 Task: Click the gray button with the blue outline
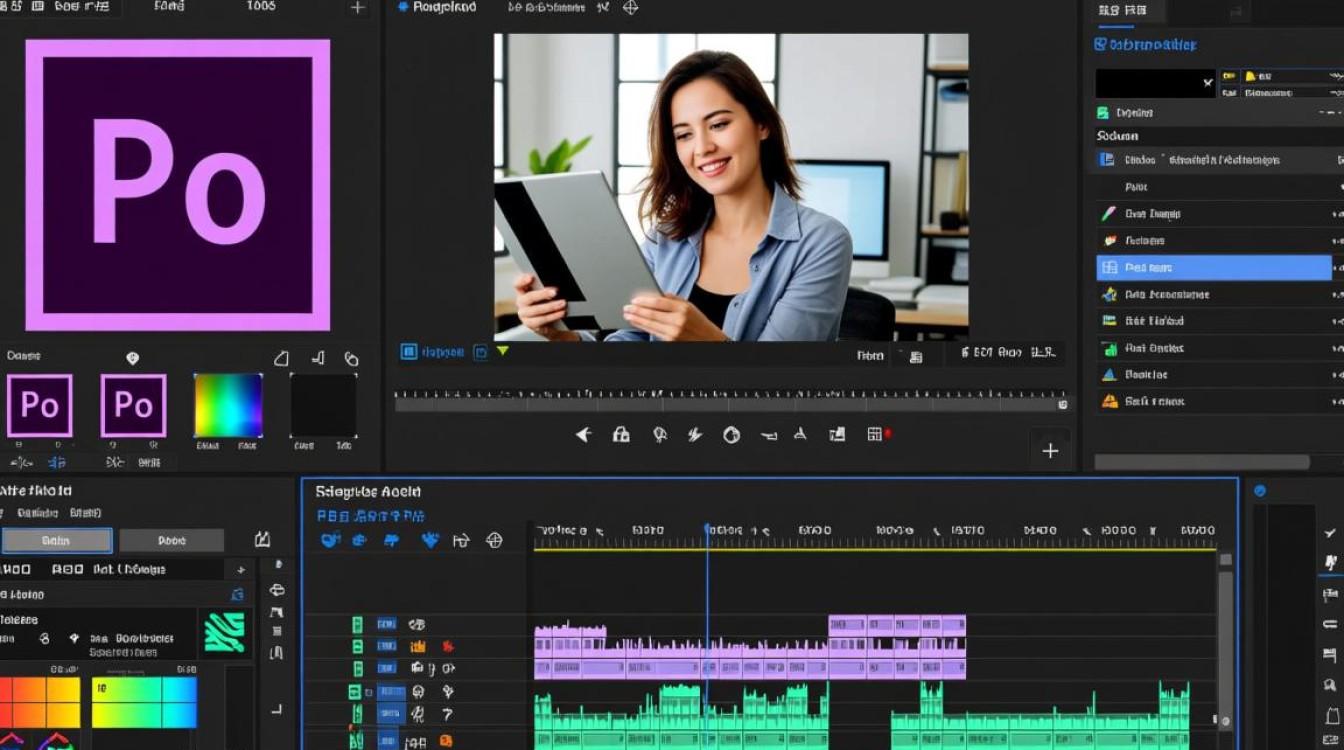pos(56,541)
